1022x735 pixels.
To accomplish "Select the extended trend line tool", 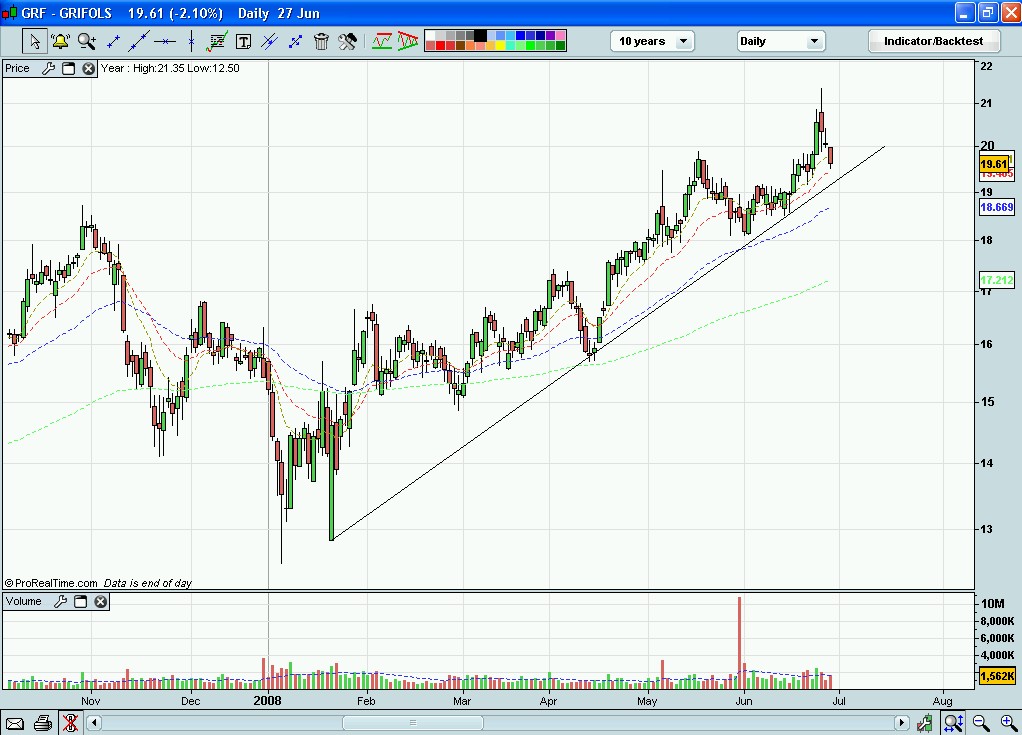I will click(x=139, y=41).
